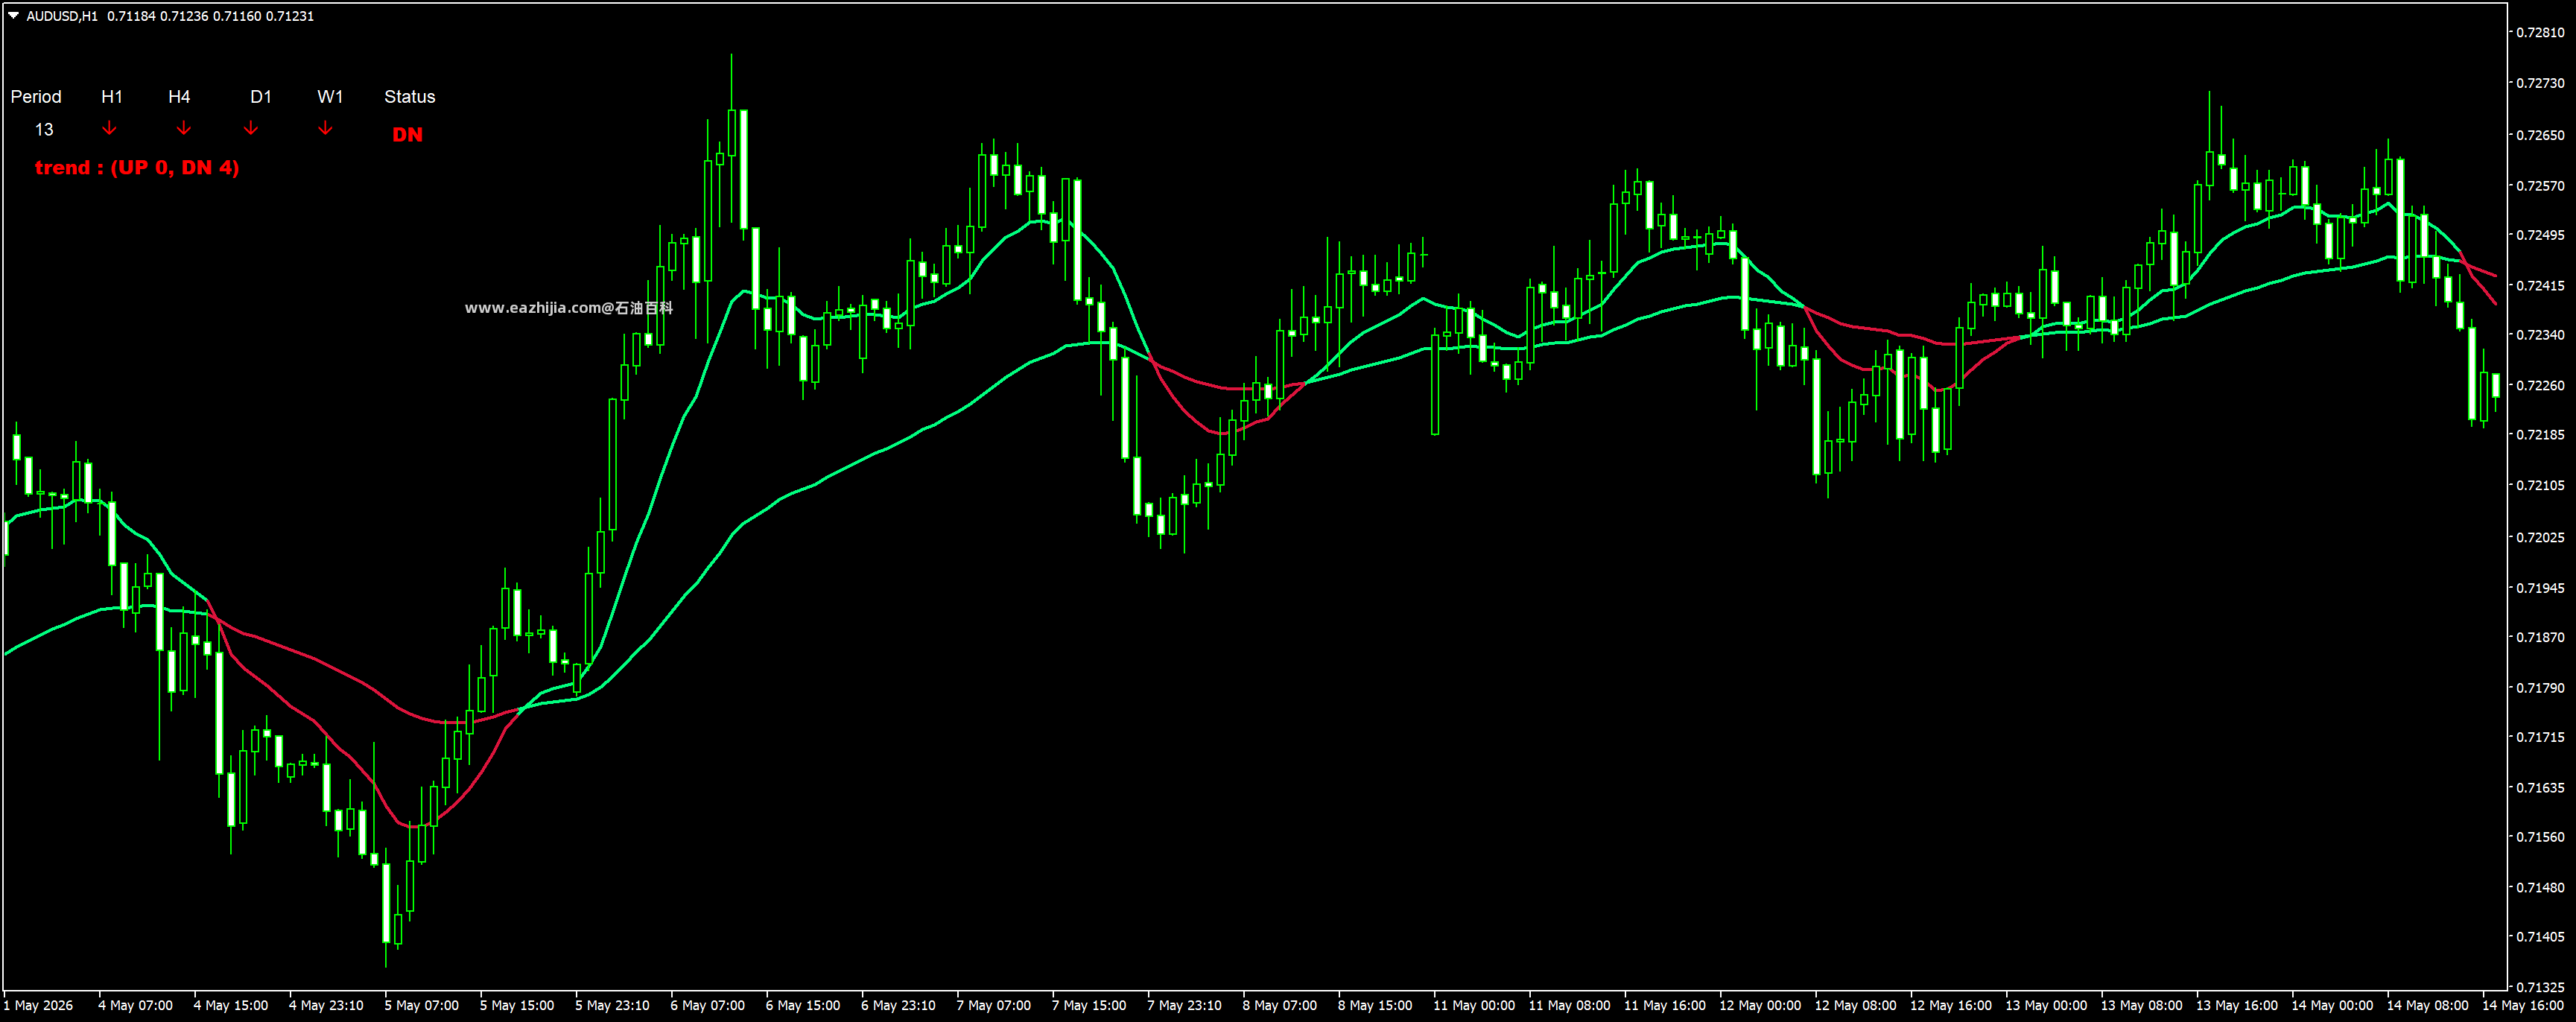Click the 13 May 16:00 time label
The width and height of the screenshot is (2576, 1022).
pyautogui.click(x=2237, y=1006)
